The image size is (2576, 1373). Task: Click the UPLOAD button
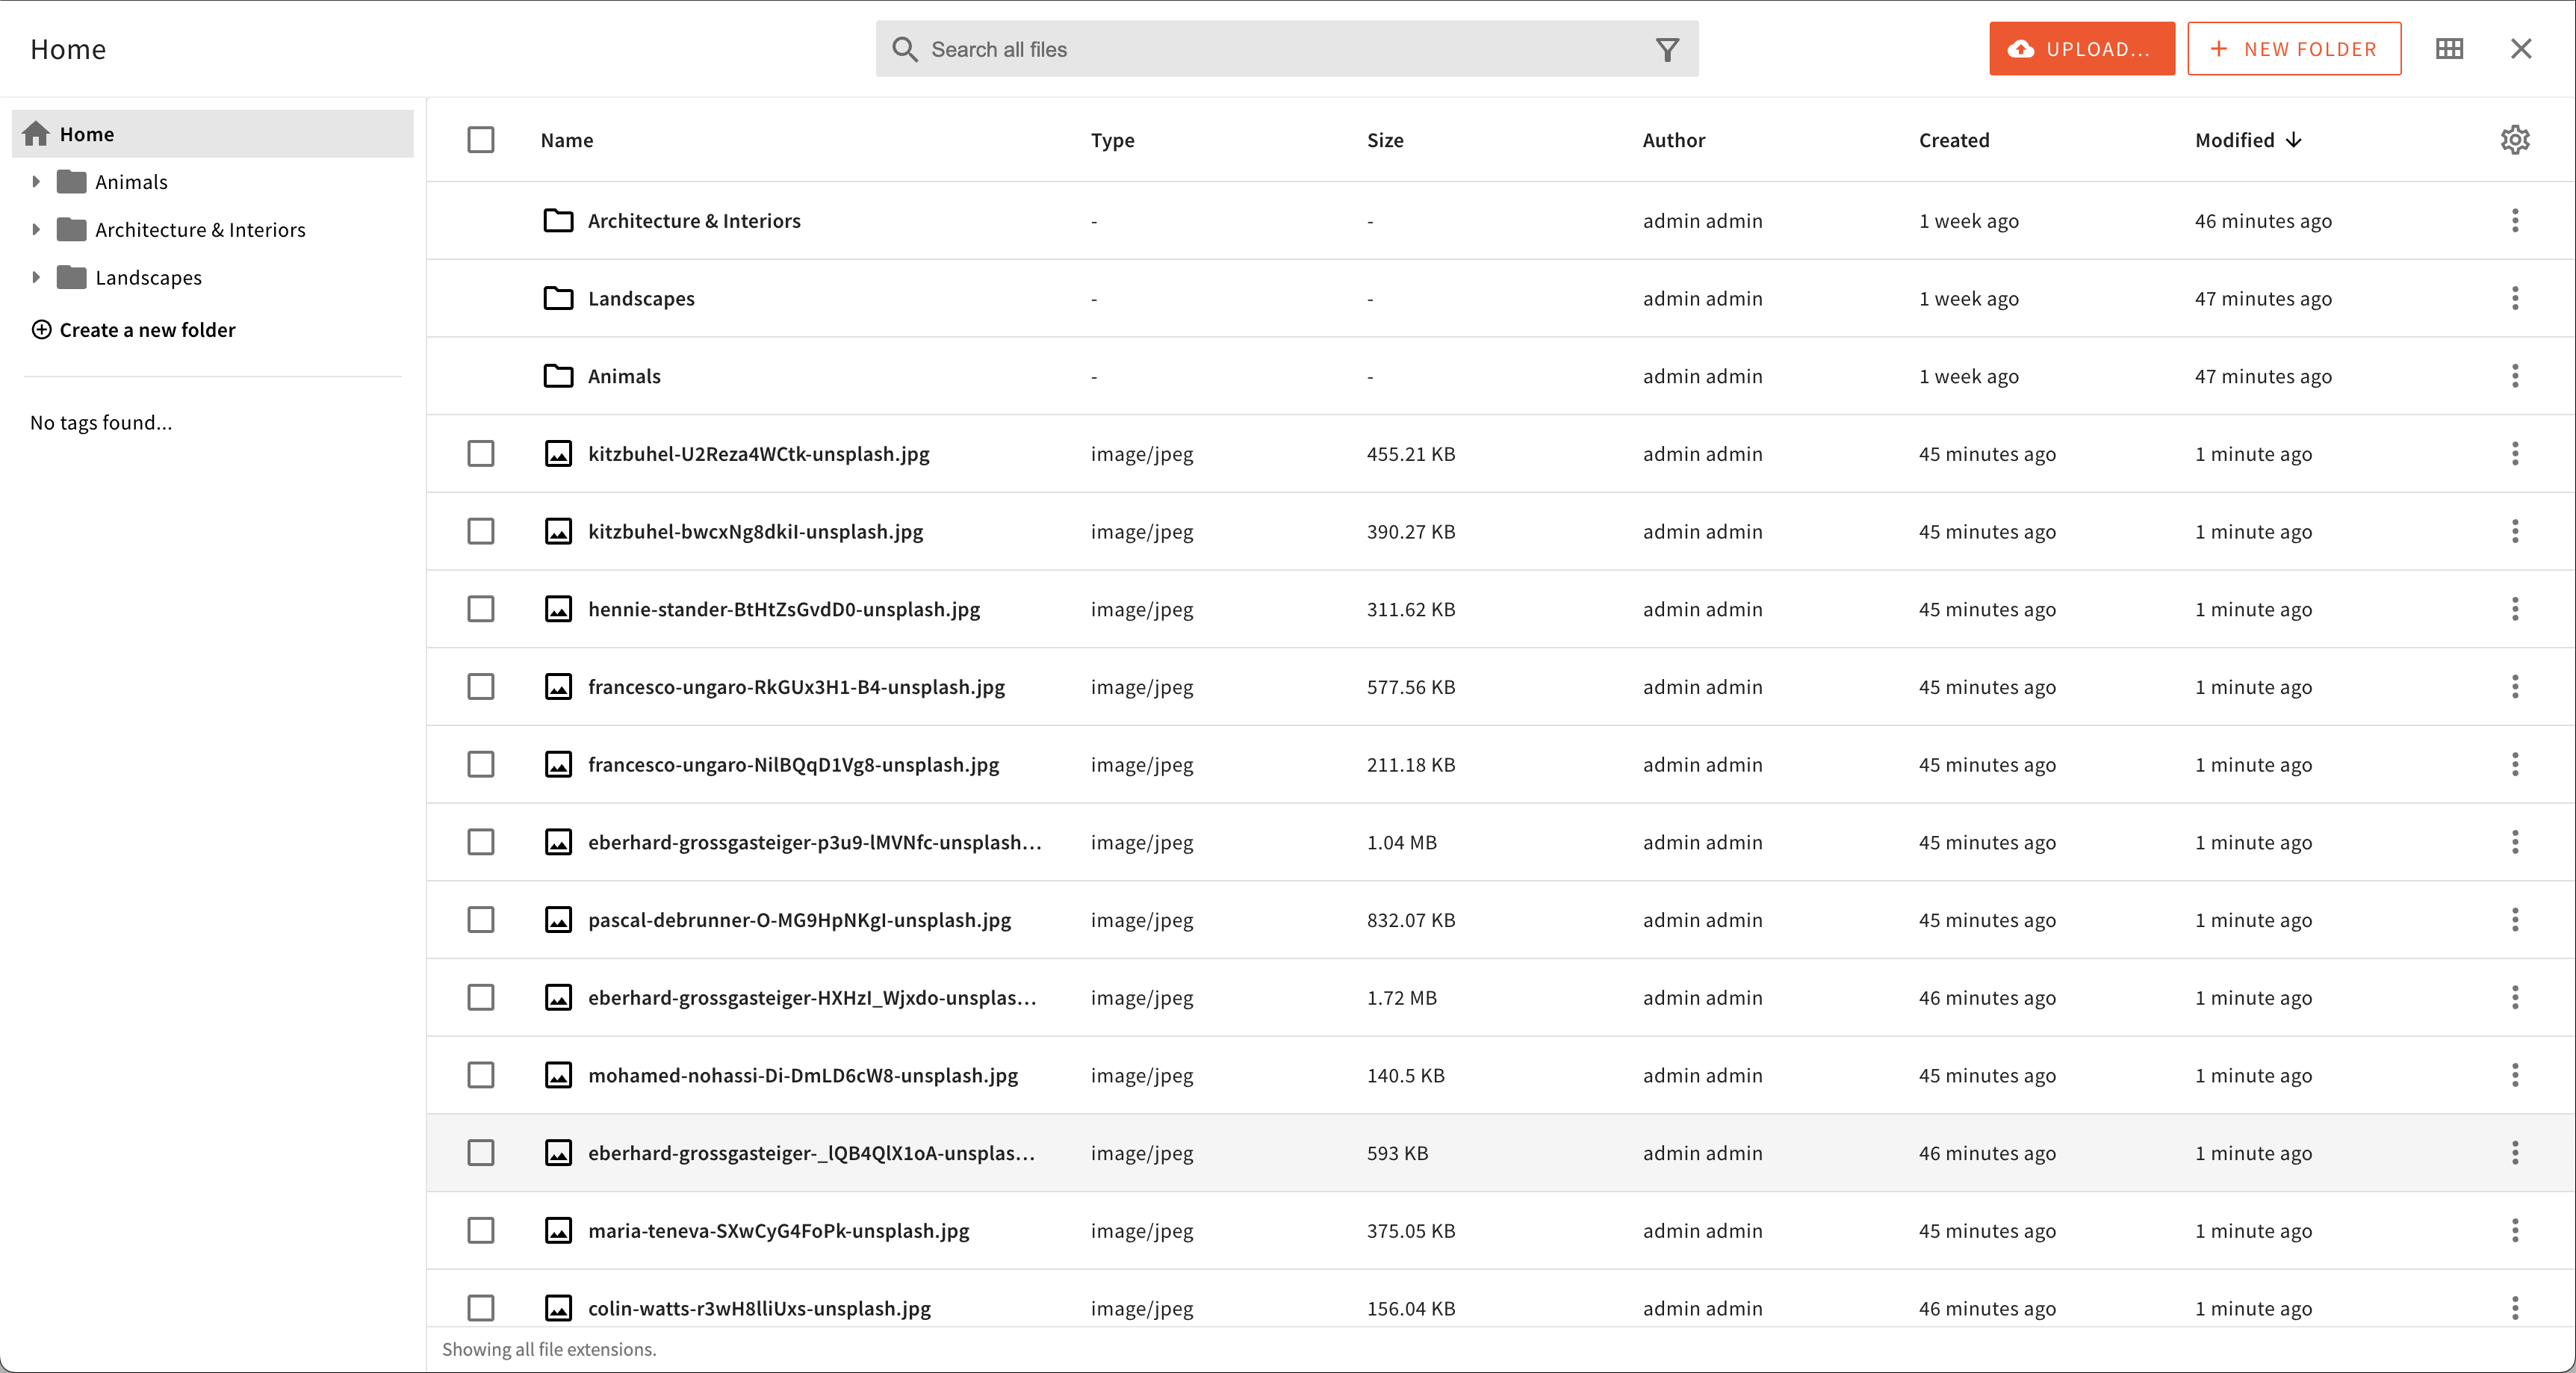(2081, 48)
